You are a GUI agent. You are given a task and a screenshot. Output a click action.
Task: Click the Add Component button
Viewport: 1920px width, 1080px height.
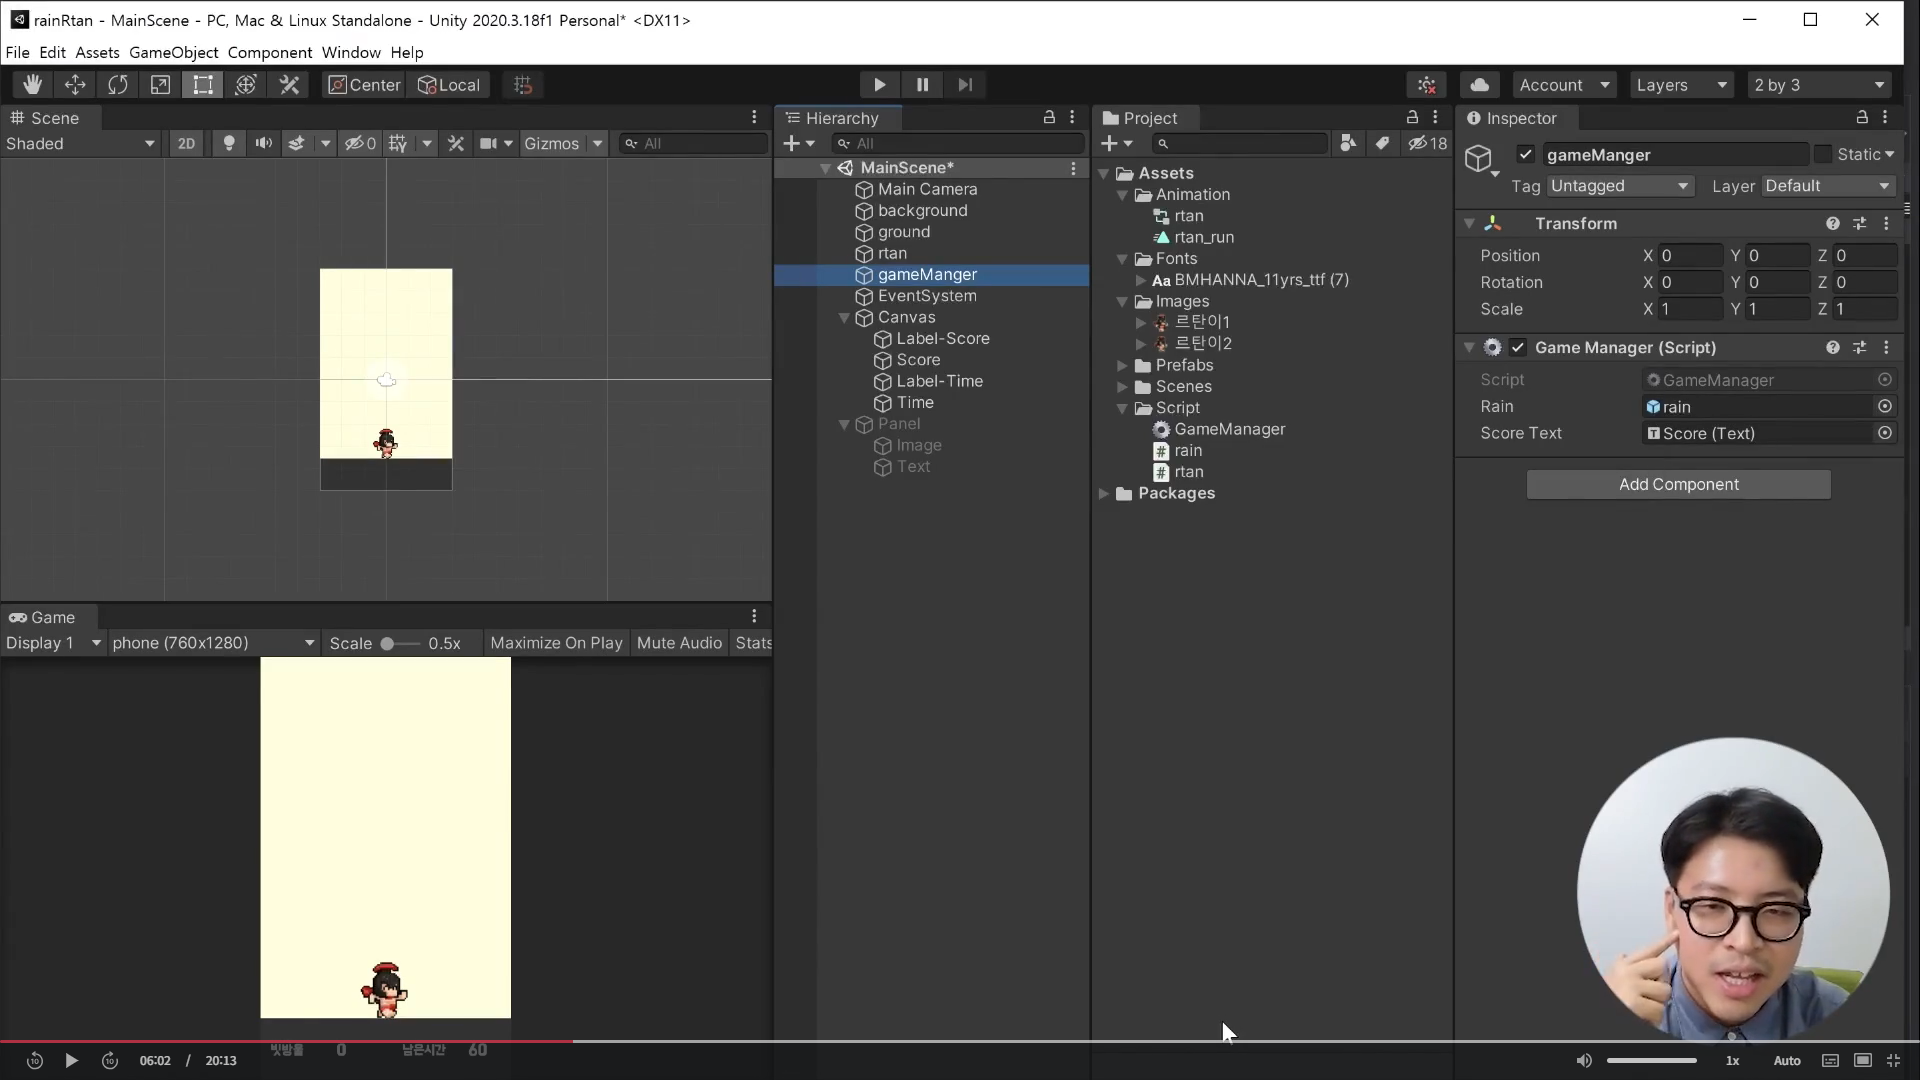1678,484
